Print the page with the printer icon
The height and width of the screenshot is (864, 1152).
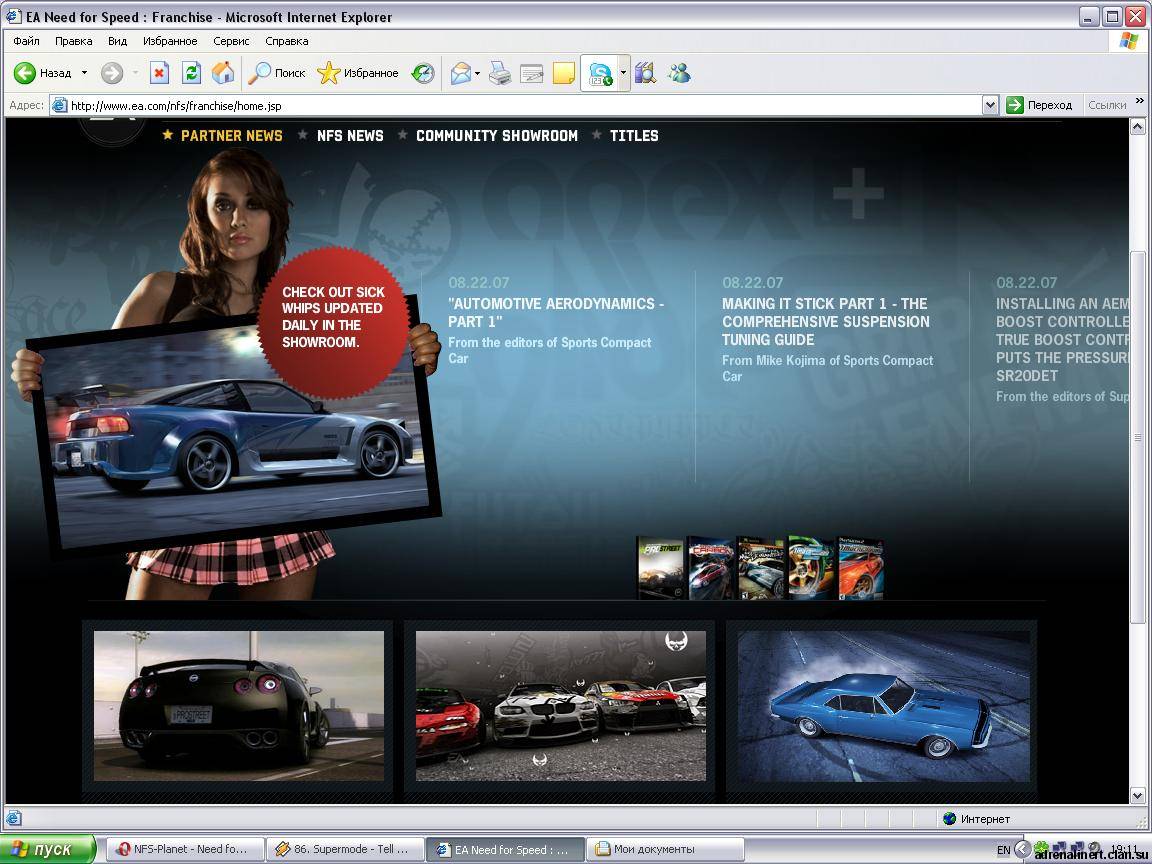(x=500, y=73)
